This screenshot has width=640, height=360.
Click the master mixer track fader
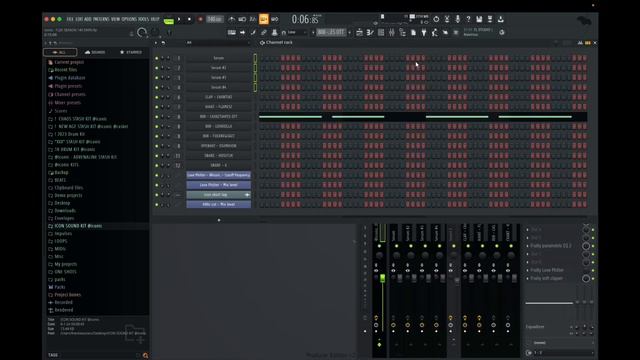coord(382,278)
